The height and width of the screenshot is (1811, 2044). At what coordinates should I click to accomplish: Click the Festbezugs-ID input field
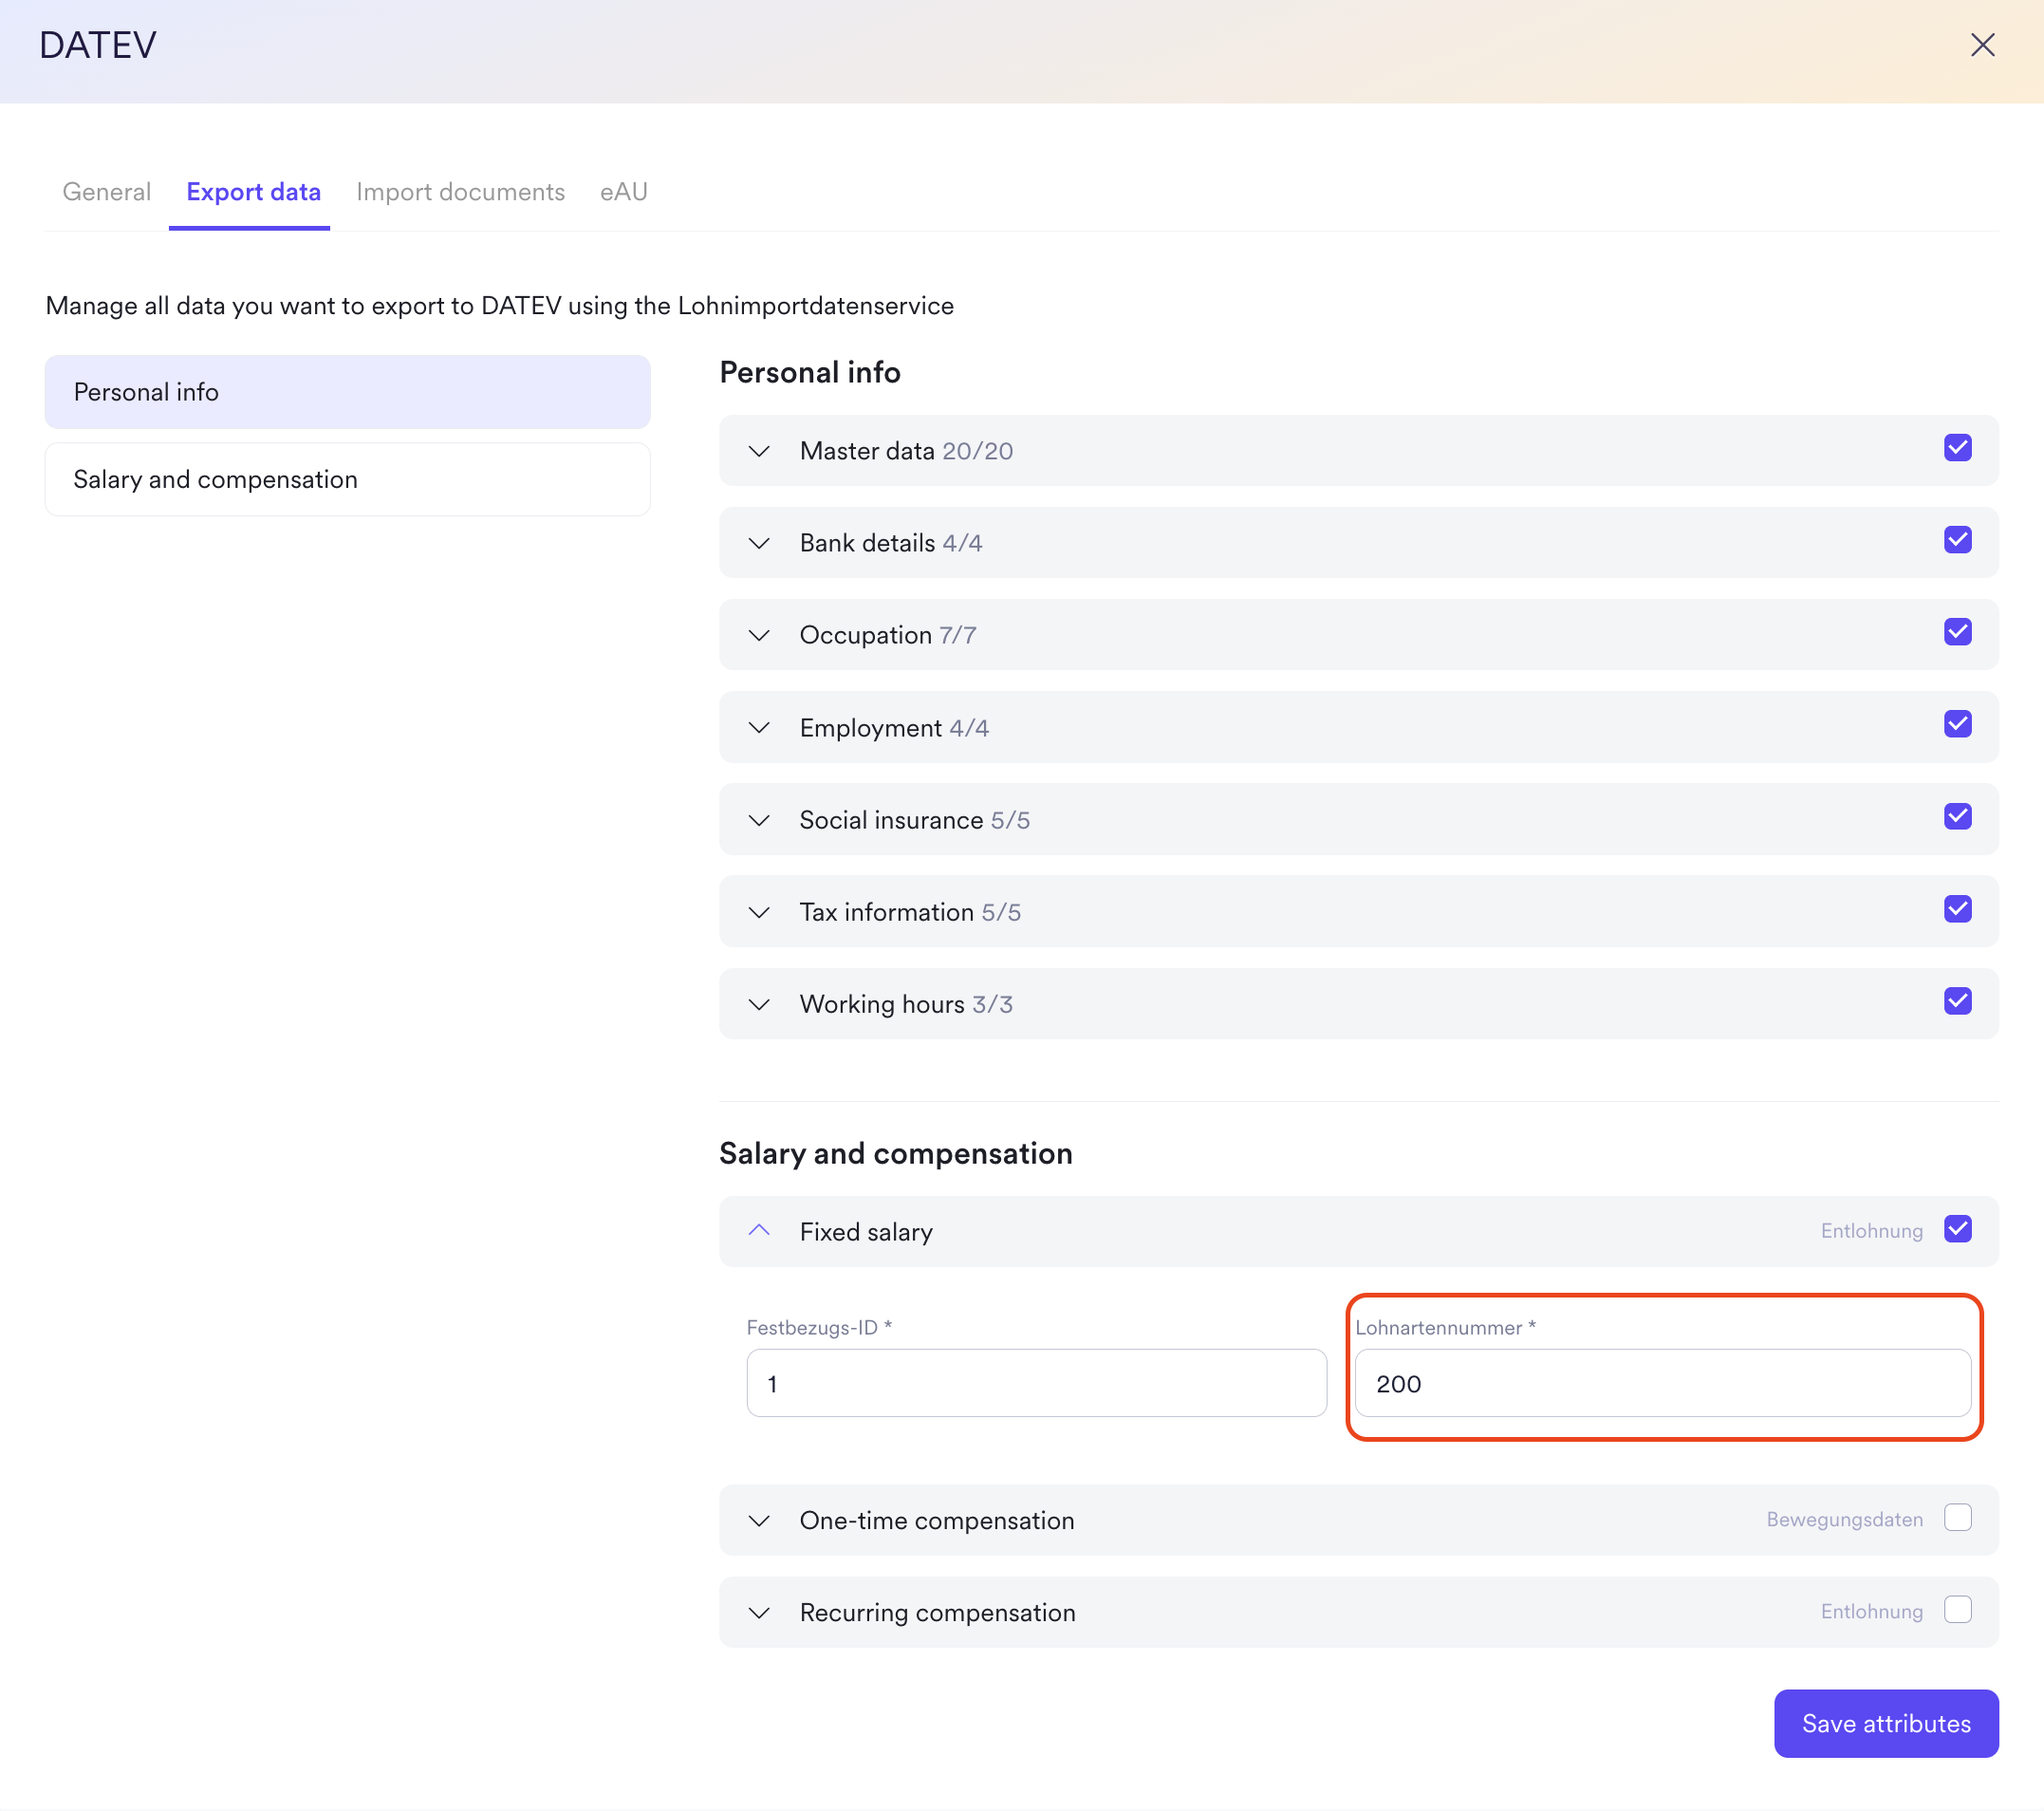(x=1036, y=1384)
